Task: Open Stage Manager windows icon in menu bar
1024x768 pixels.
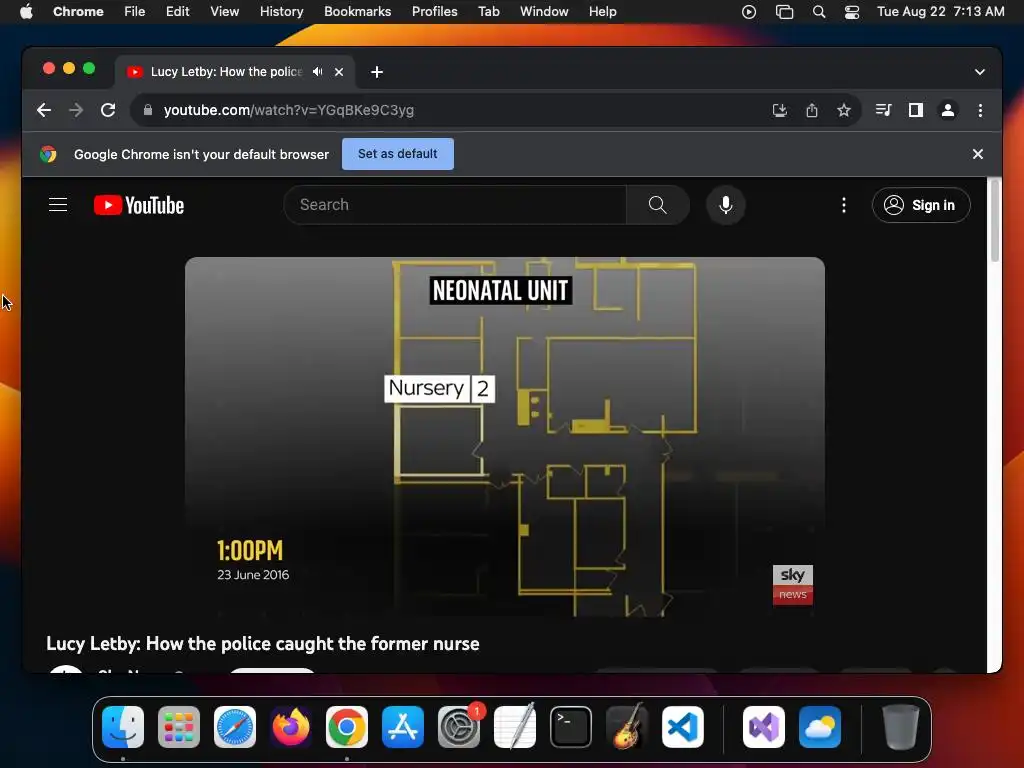Action: click(784, 12)
